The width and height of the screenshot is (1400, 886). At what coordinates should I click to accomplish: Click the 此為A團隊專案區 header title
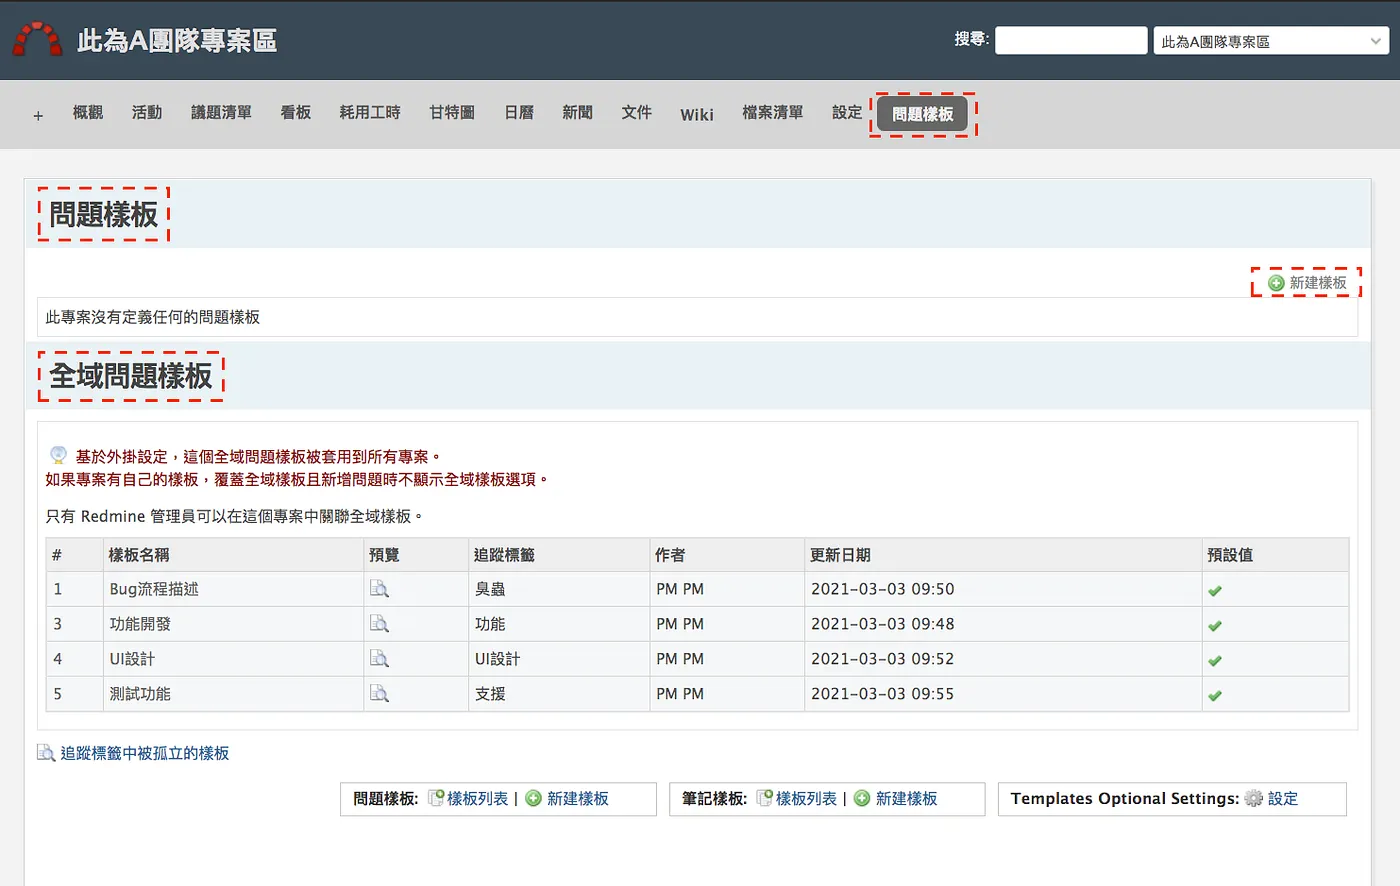tap(177, 41)
